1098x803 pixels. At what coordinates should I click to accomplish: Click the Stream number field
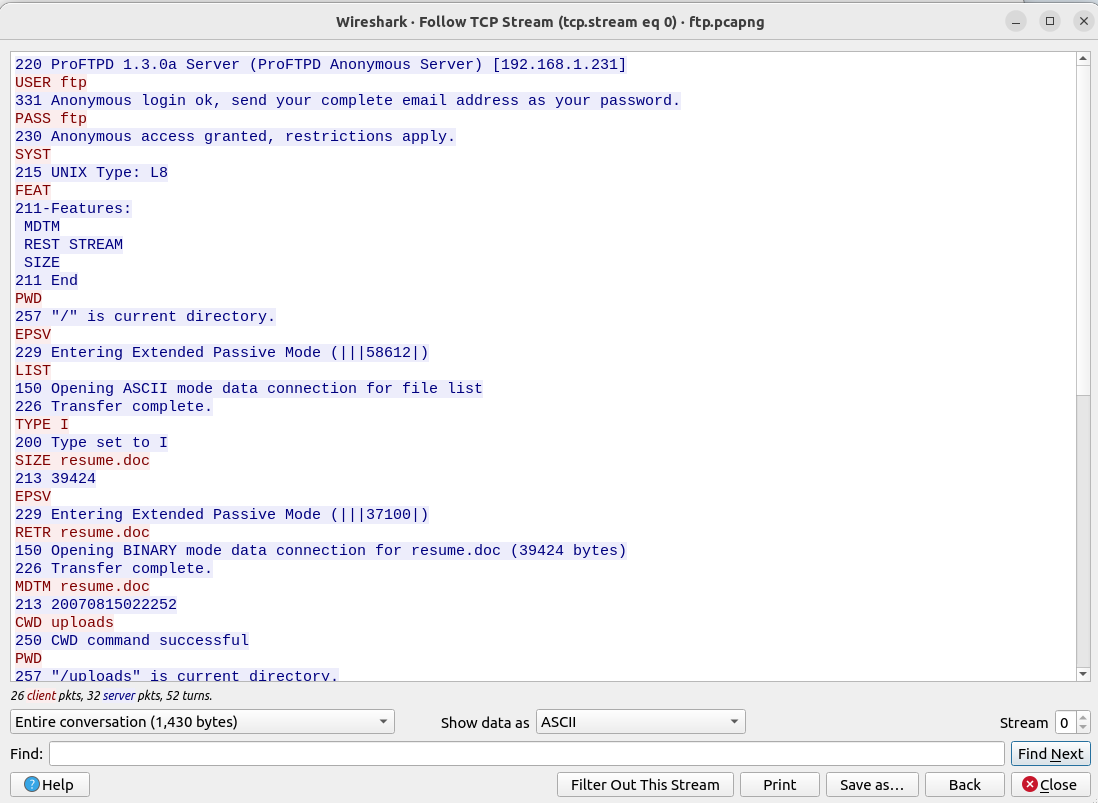pos(1065,722)
